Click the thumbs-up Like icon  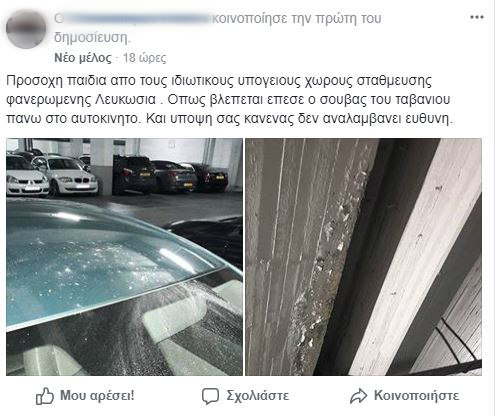(45, 396)
